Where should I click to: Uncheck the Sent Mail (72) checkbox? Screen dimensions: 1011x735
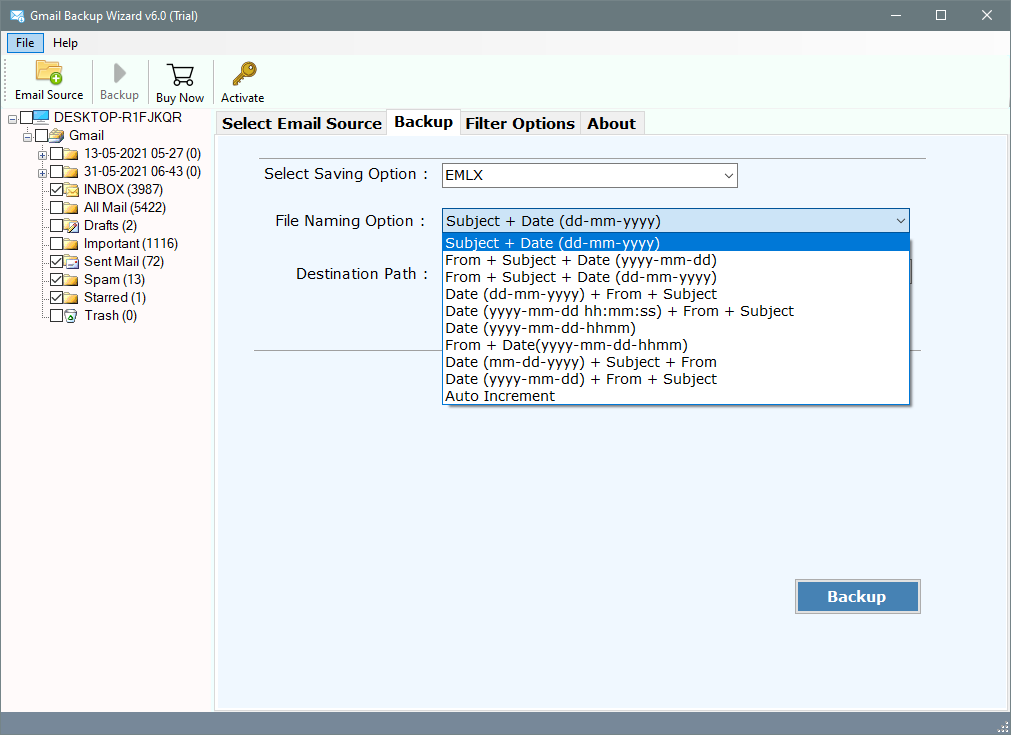pyautogui.click(x=57, y=262)
